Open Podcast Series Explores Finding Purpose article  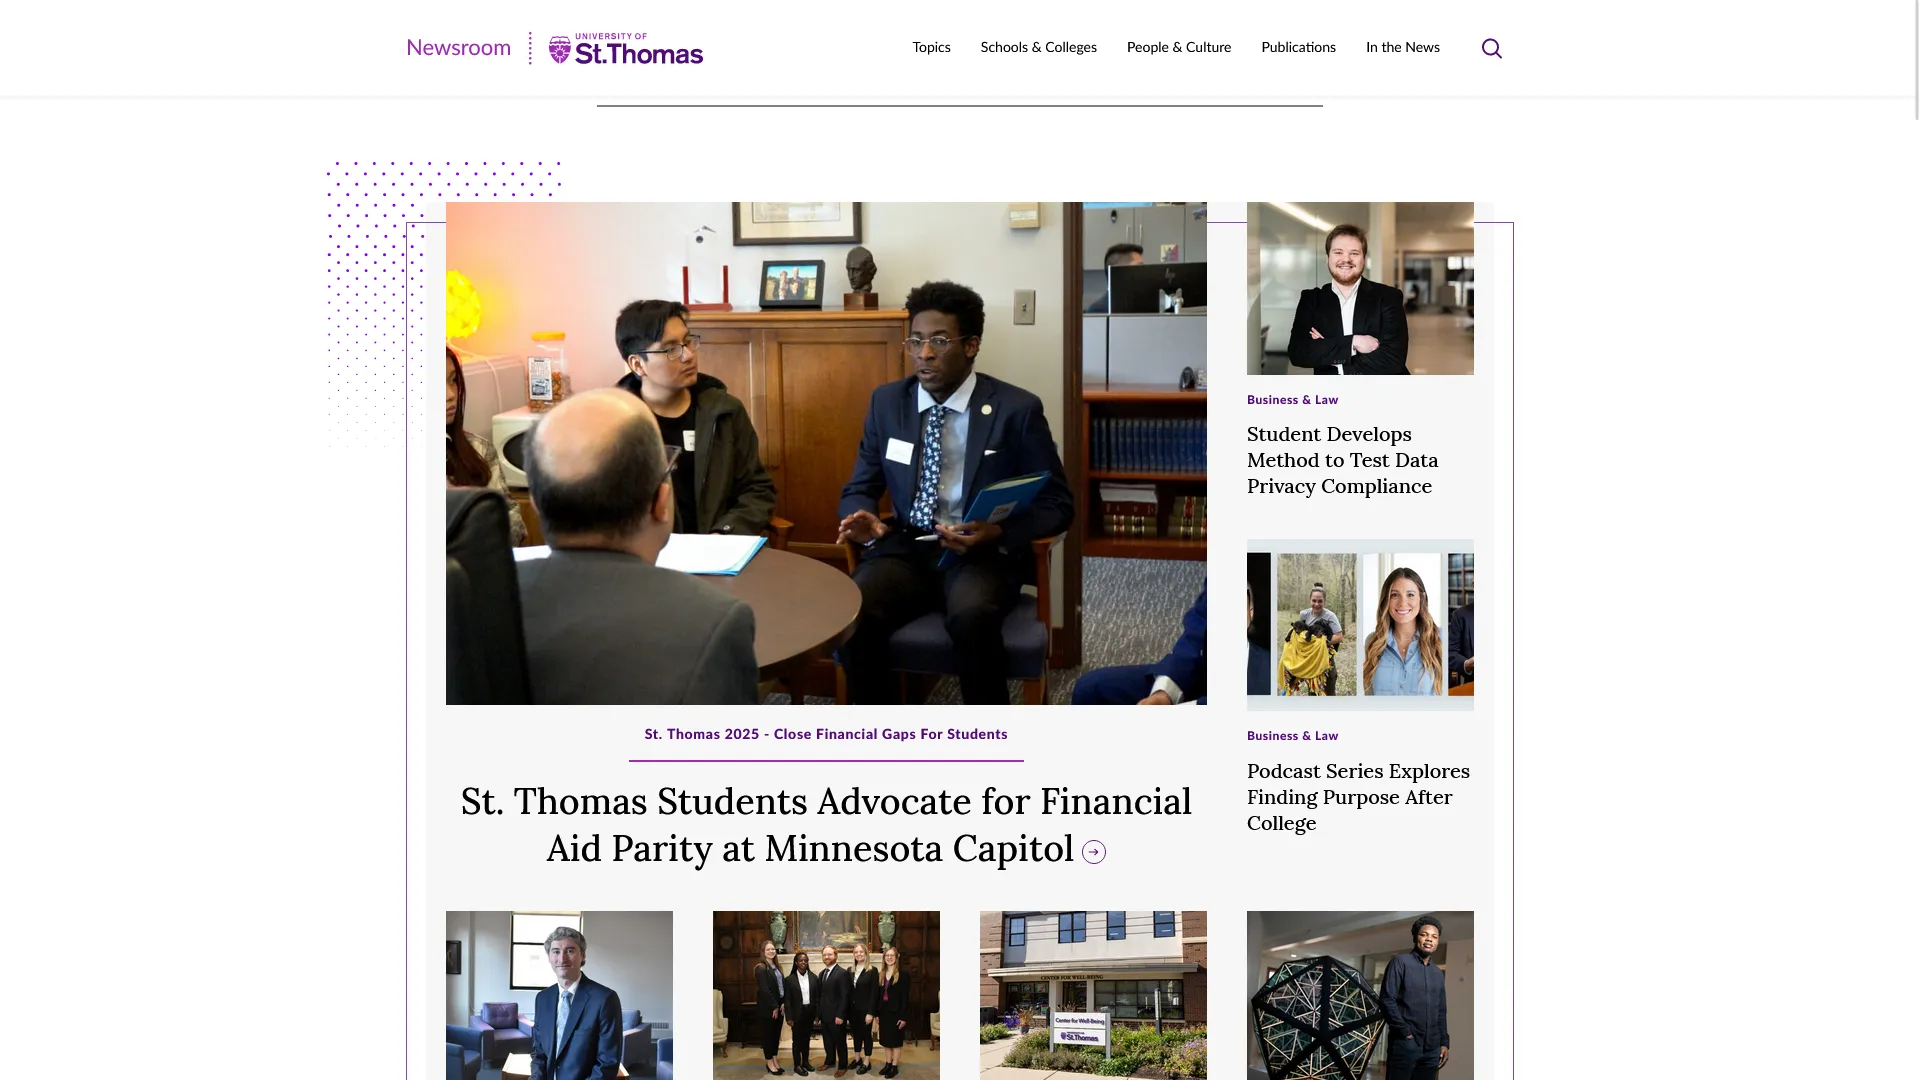(x=1358, y=797)
